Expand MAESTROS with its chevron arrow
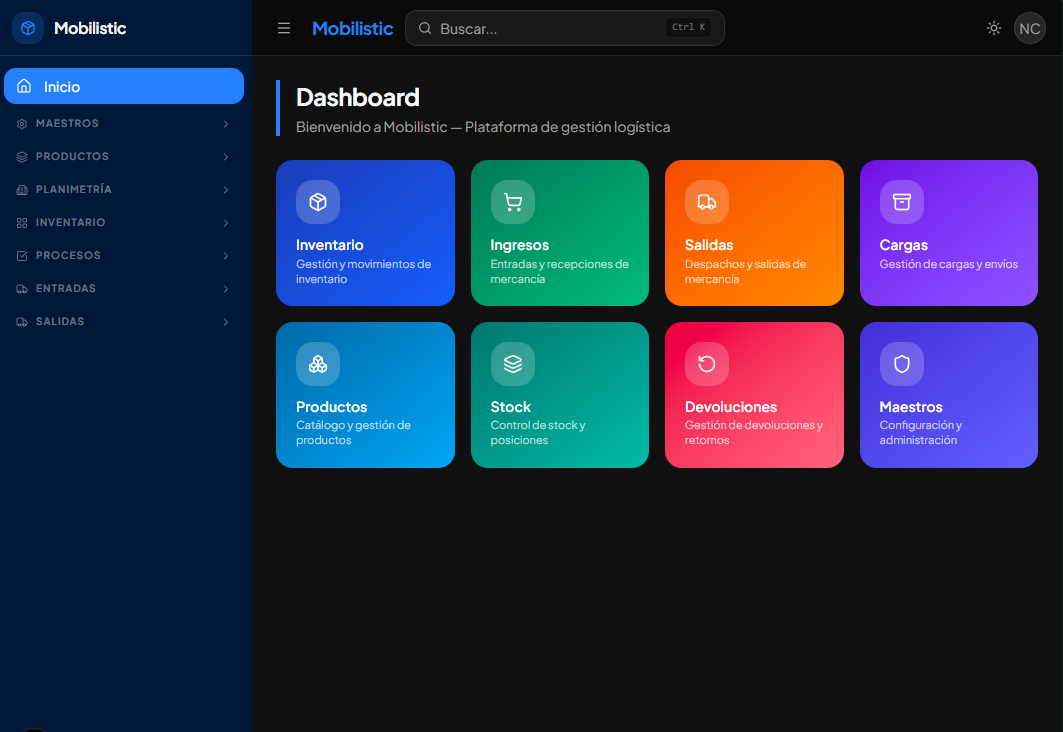 tap(226, 124)
